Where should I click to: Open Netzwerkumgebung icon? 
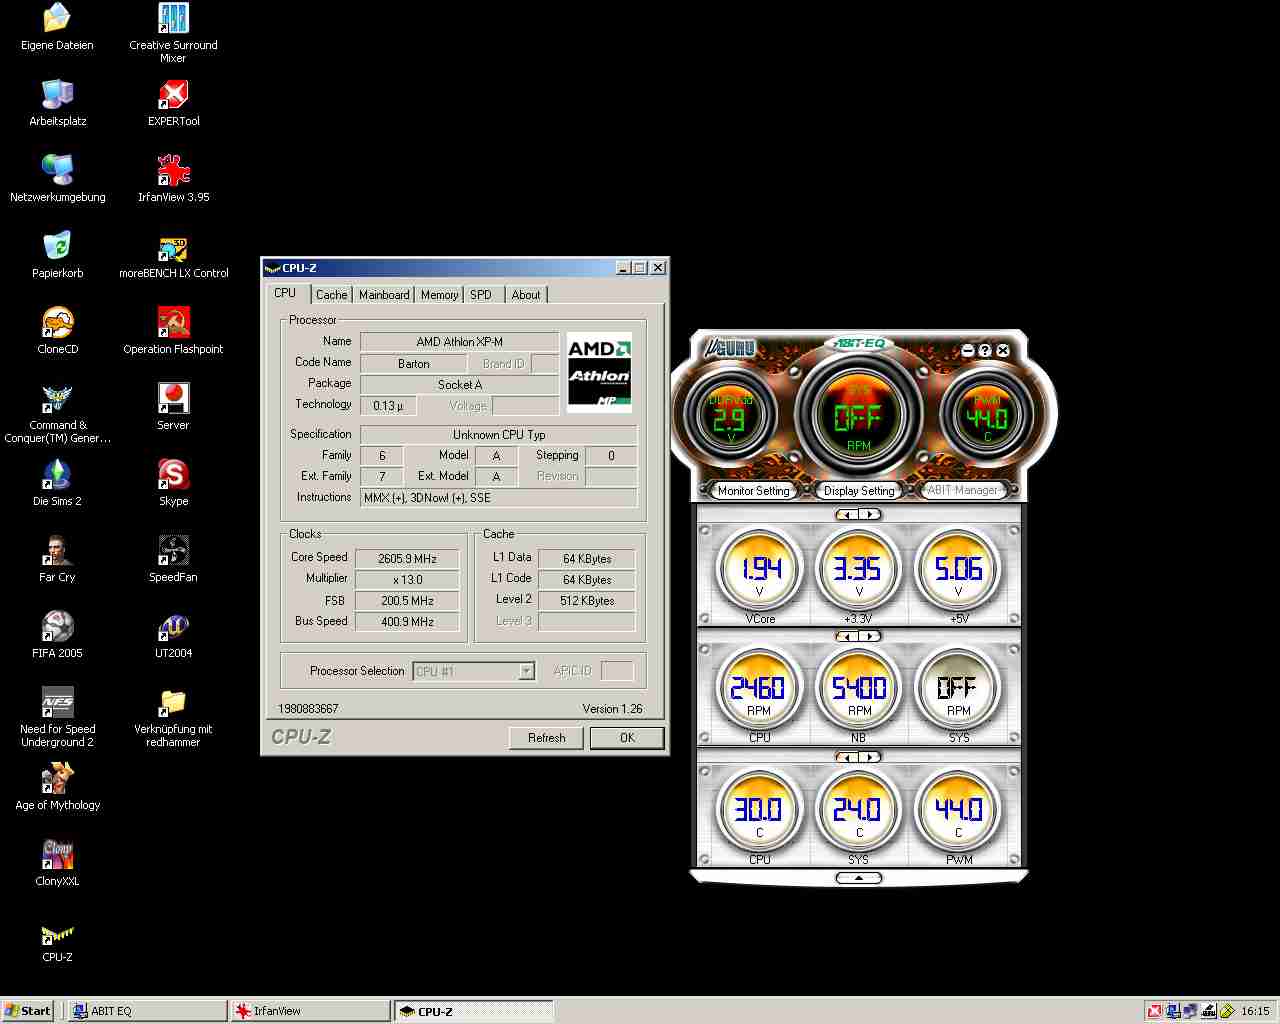tap(57, 179)
